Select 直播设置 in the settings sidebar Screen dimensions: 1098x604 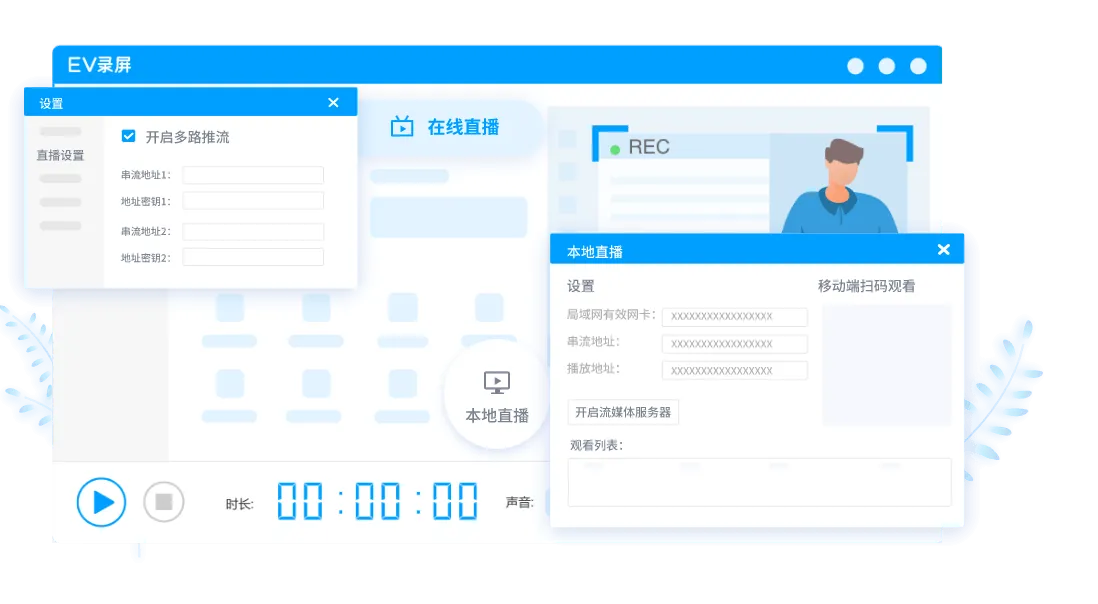(x=62, y=155)
